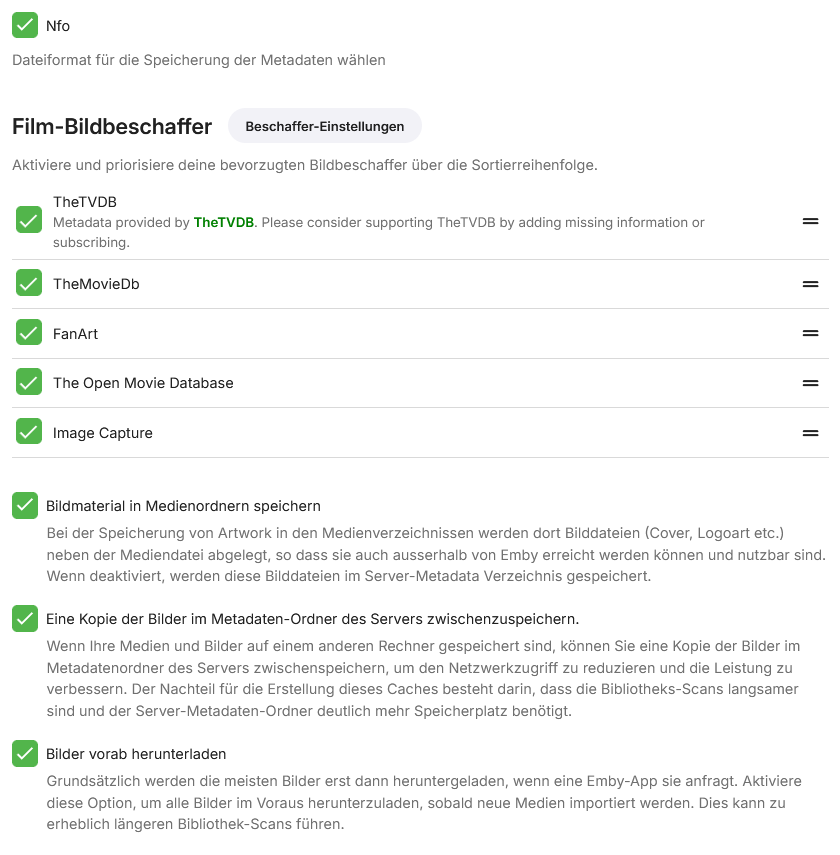Select the FanArt list row label
The height and width of the screenshot is (855, 840).
(x=76, y=334)
